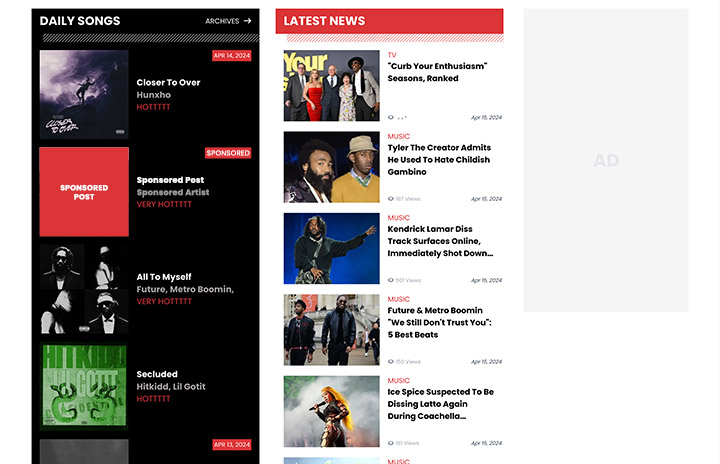Click the views eye icon under Tyler article

(391, 199)
